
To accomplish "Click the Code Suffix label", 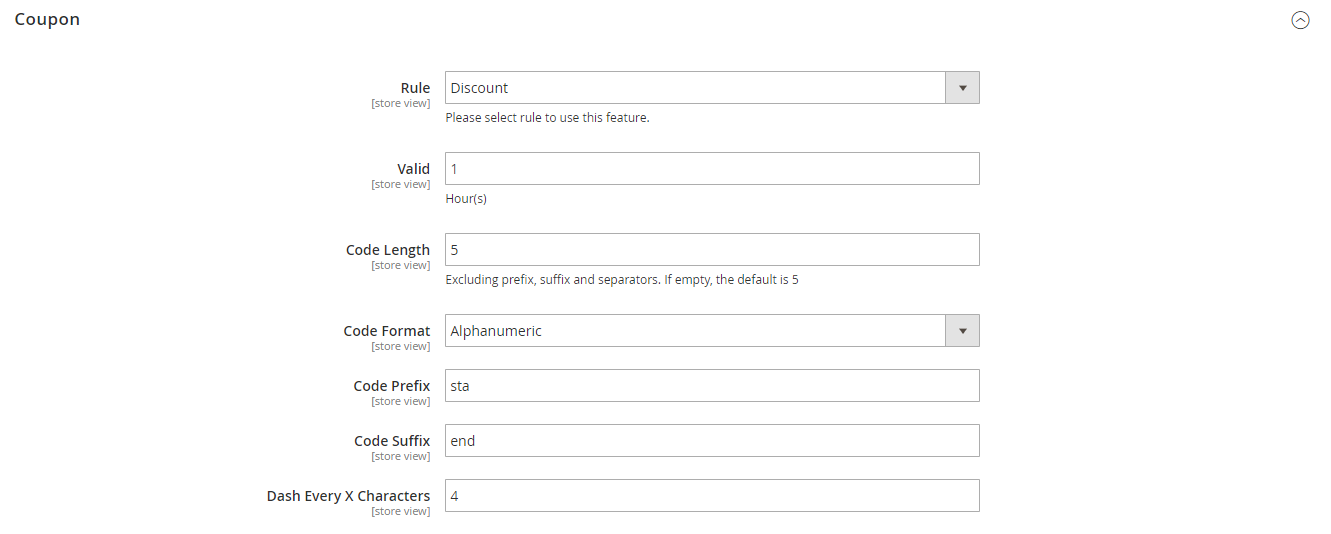I will pos(392,441).
